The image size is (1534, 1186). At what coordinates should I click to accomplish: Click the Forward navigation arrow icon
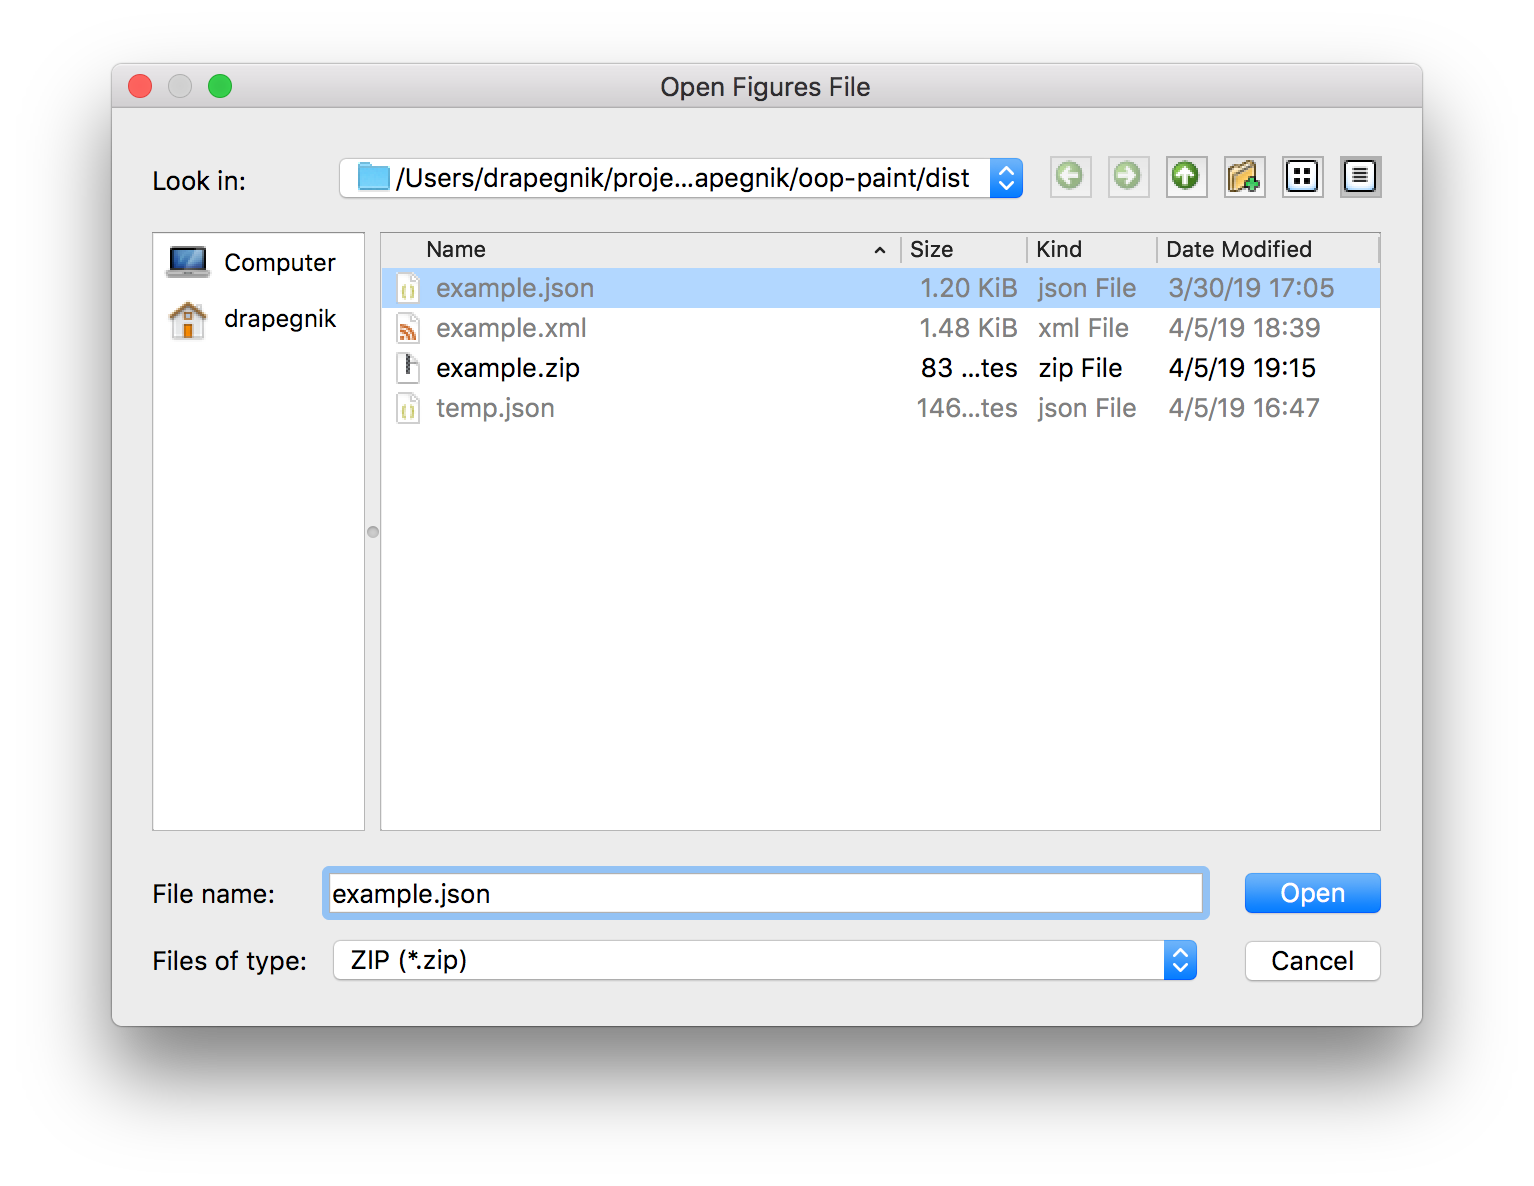click(x=1128, y=177)
